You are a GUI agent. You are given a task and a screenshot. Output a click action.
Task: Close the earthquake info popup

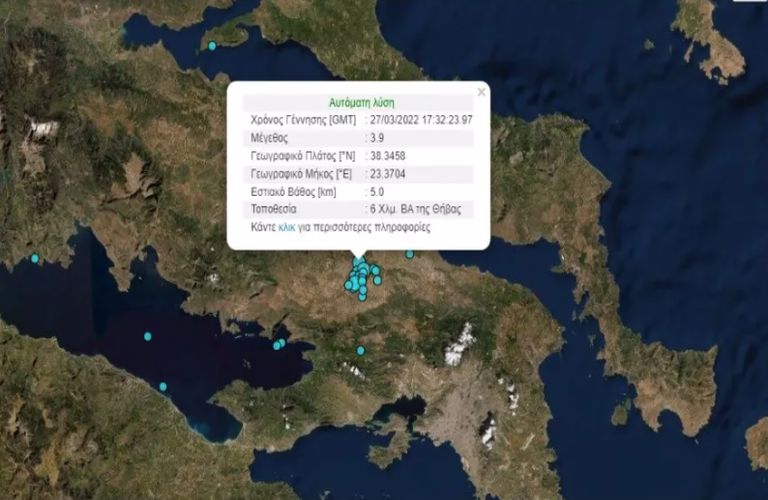click(x=481, y=92)
